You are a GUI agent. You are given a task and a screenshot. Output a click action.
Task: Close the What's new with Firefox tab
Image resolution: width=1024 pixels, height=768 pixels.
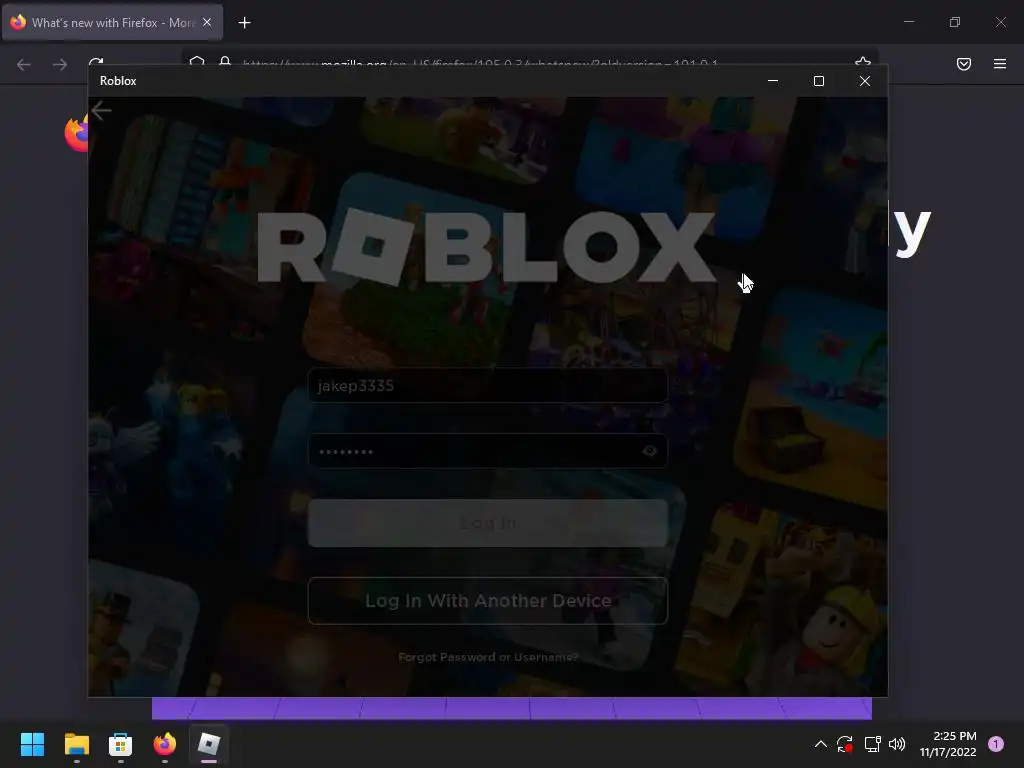point(207,22)
